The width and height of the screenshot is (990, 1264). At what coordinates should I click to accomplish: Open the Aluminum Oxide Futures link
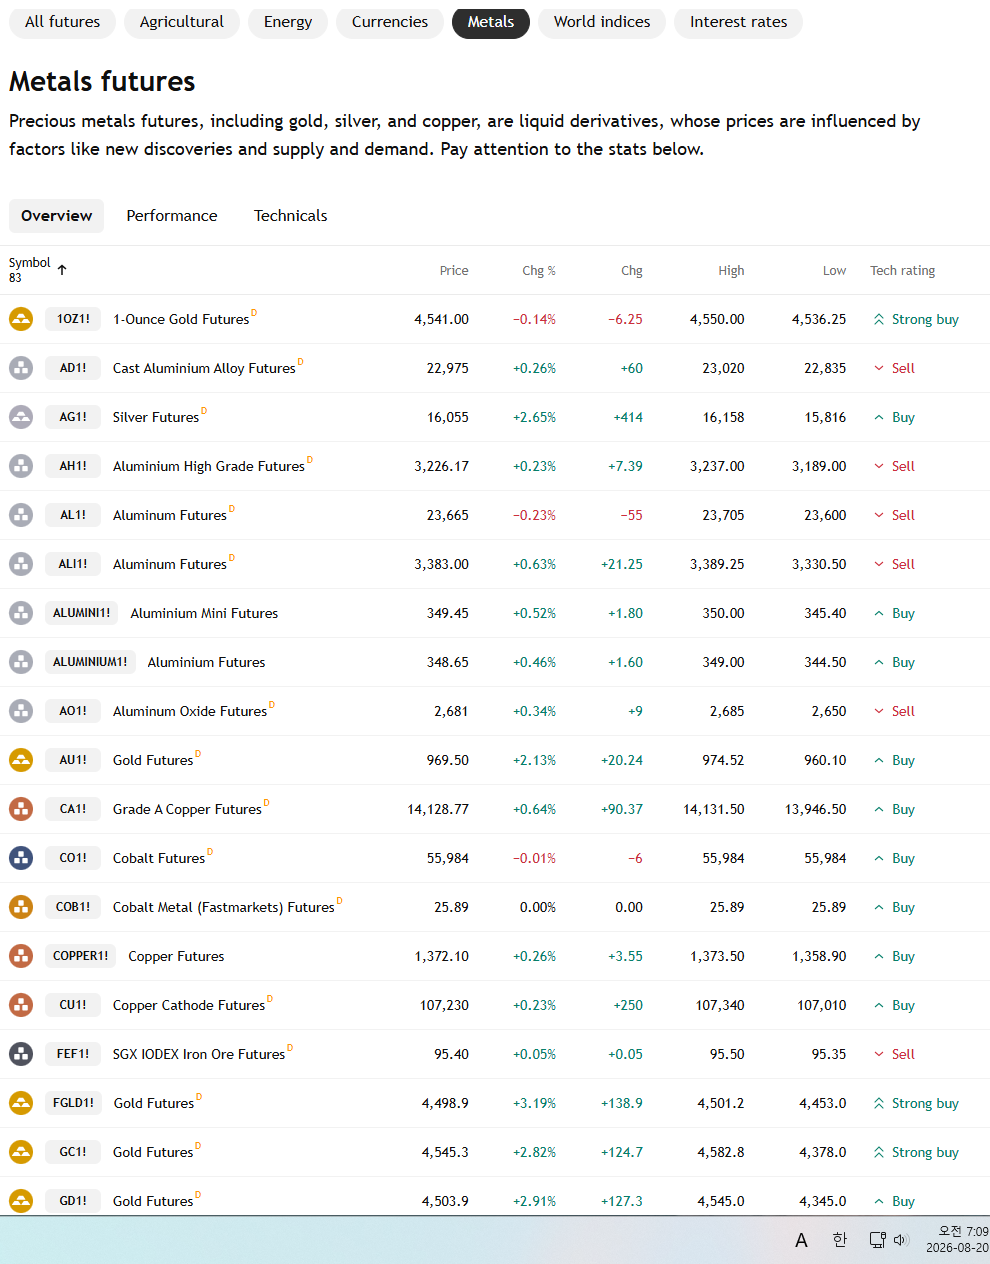click(x=190, y=712)
